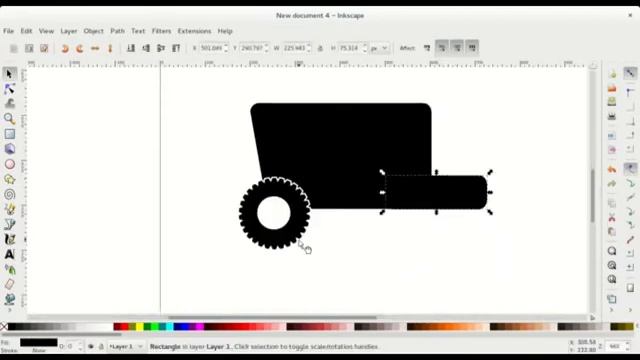Click the Redo icon in commands bar
Screen dimensions: 640x360
point(611,184)
